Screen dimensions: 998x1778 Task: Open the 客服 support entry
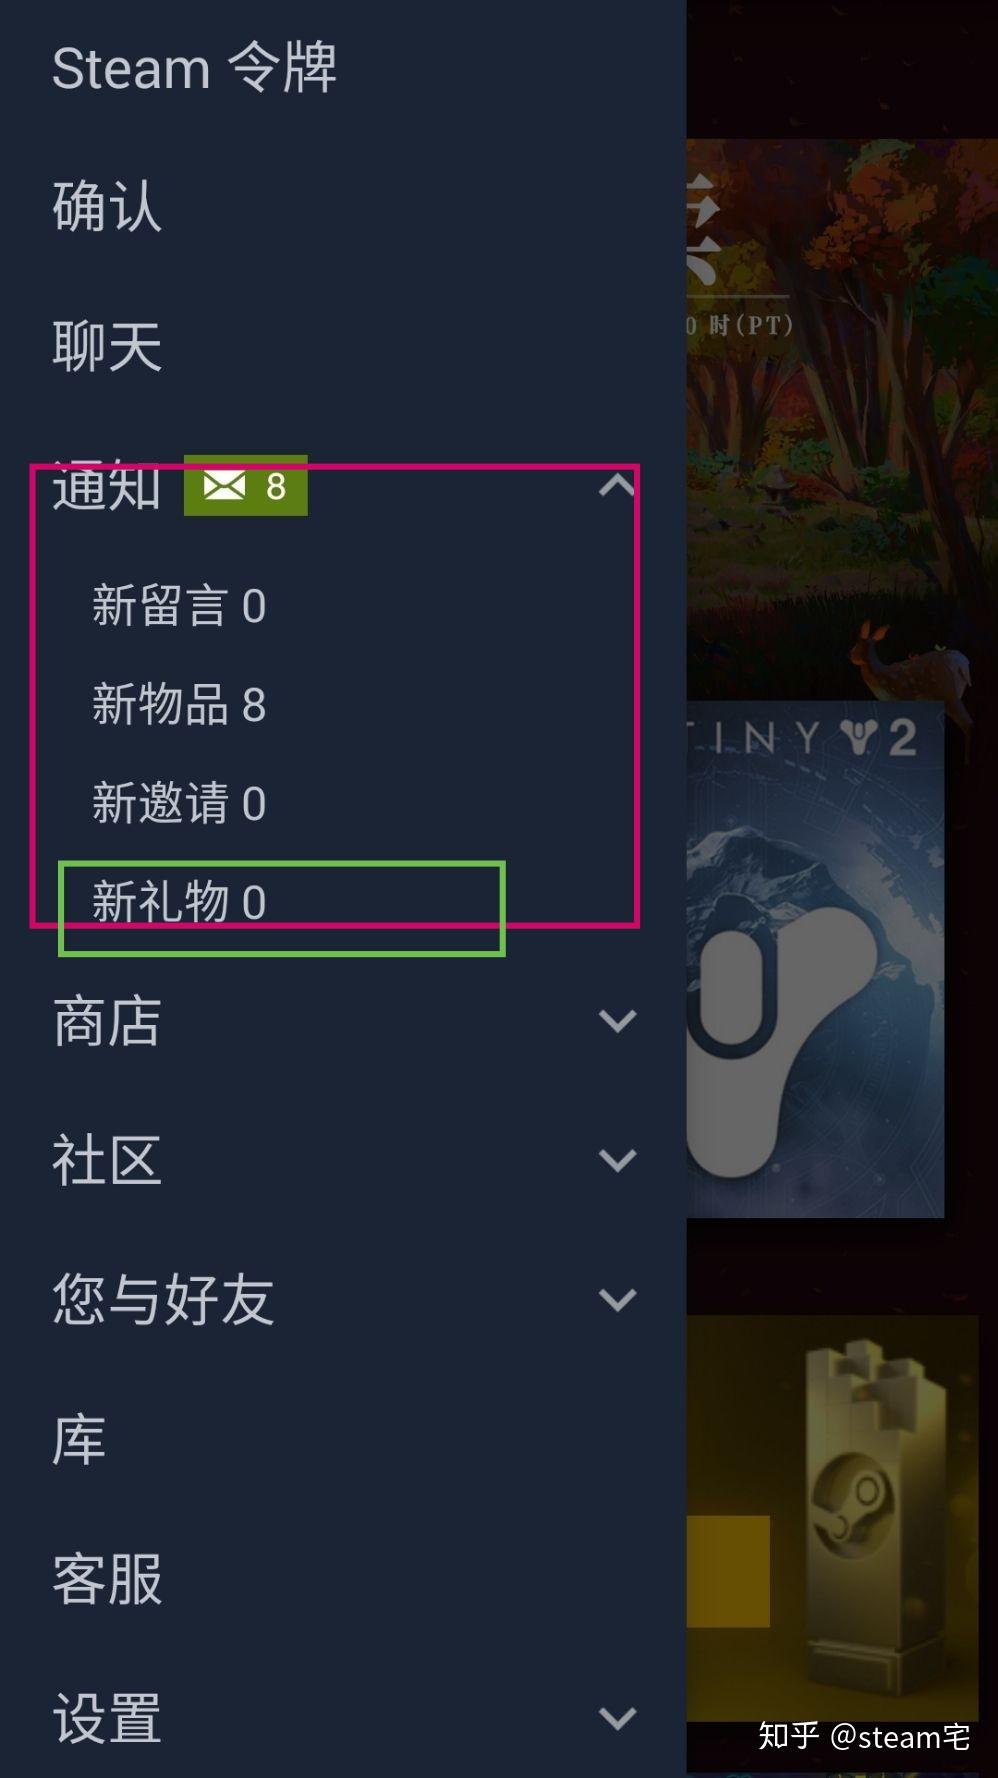(107, 1578)
